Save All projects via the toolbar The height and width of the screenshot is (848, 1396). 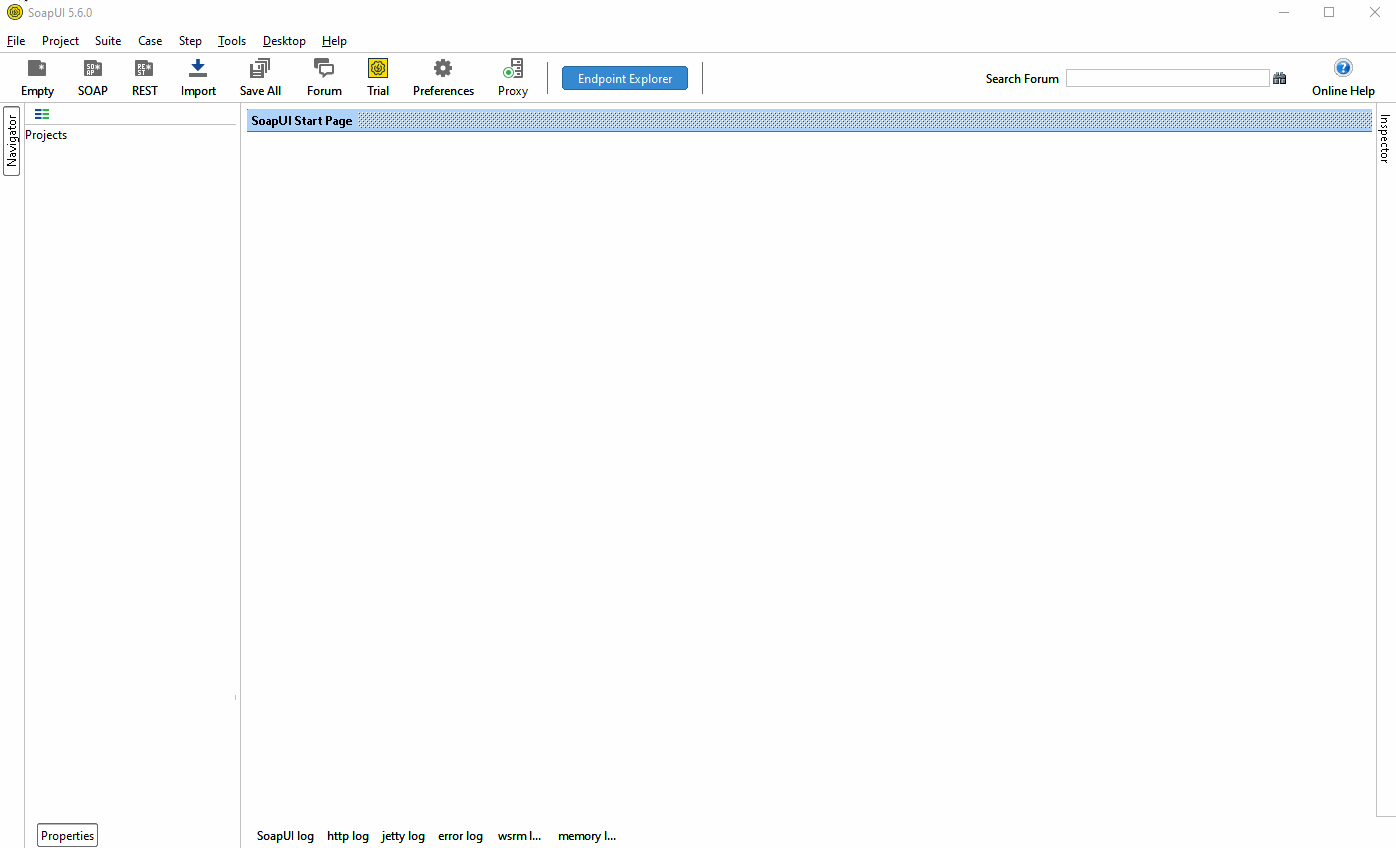pyautogui.click(x=260, y=78)
